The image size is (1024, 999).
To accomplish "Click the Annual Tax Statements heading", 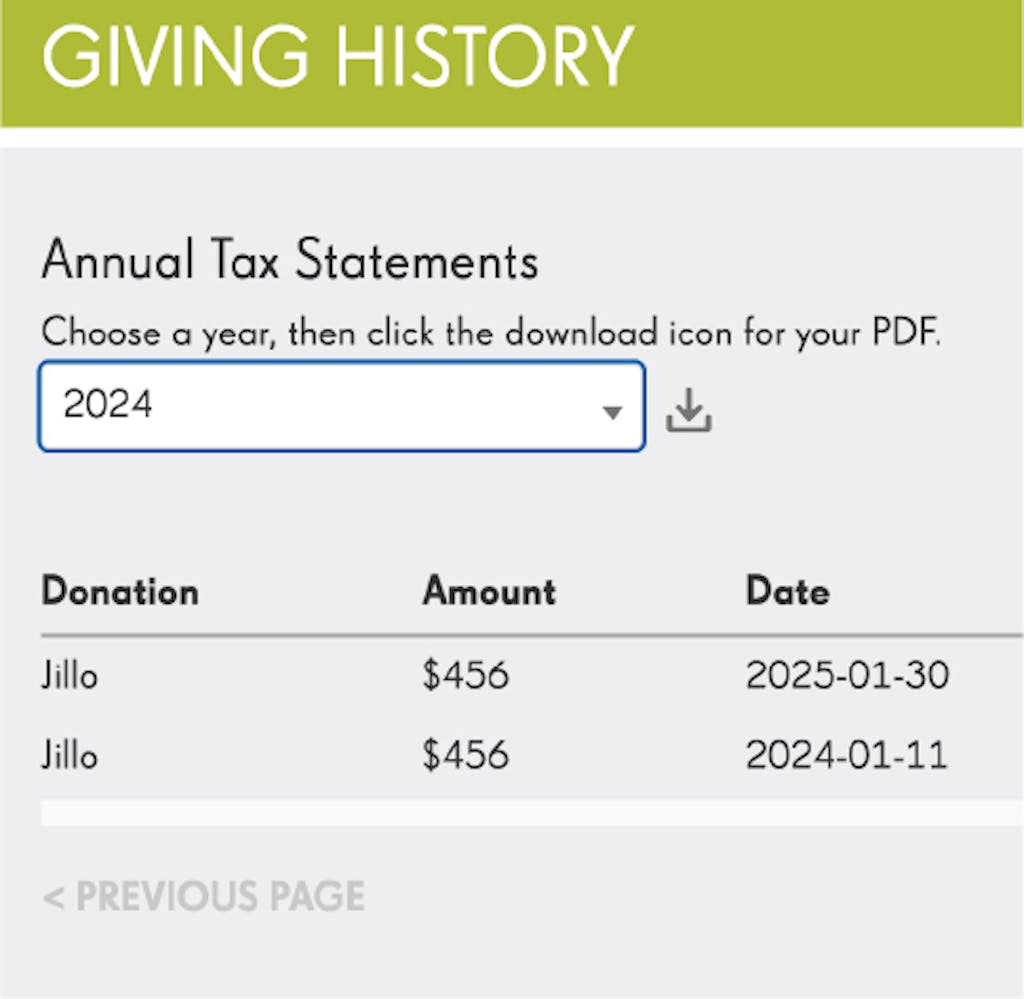I will pyautogui.click(x=290, y=261).
